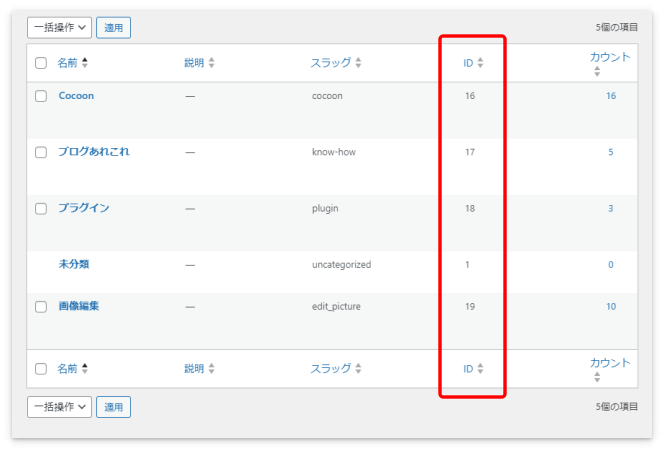Click the top 5個の項目 item count text

point(617,28)
